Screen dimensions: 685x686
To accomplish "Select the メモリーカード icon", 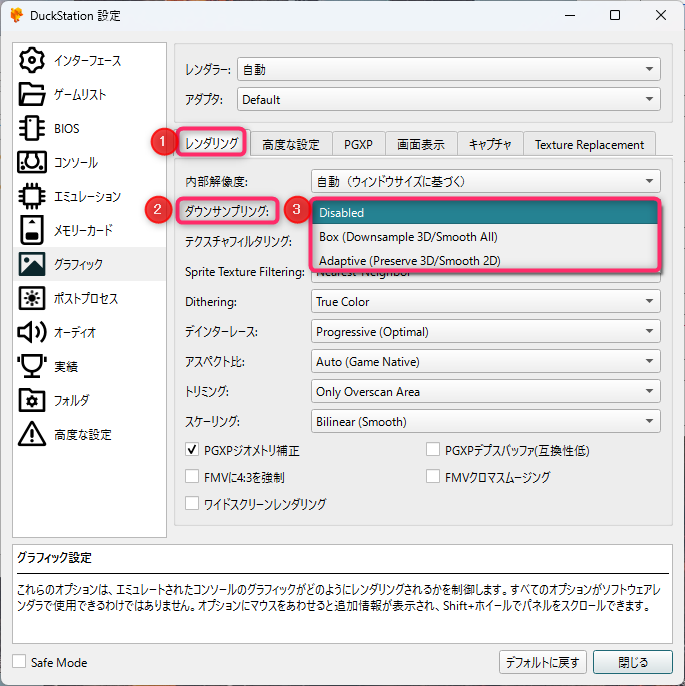I will coord(33,230).
